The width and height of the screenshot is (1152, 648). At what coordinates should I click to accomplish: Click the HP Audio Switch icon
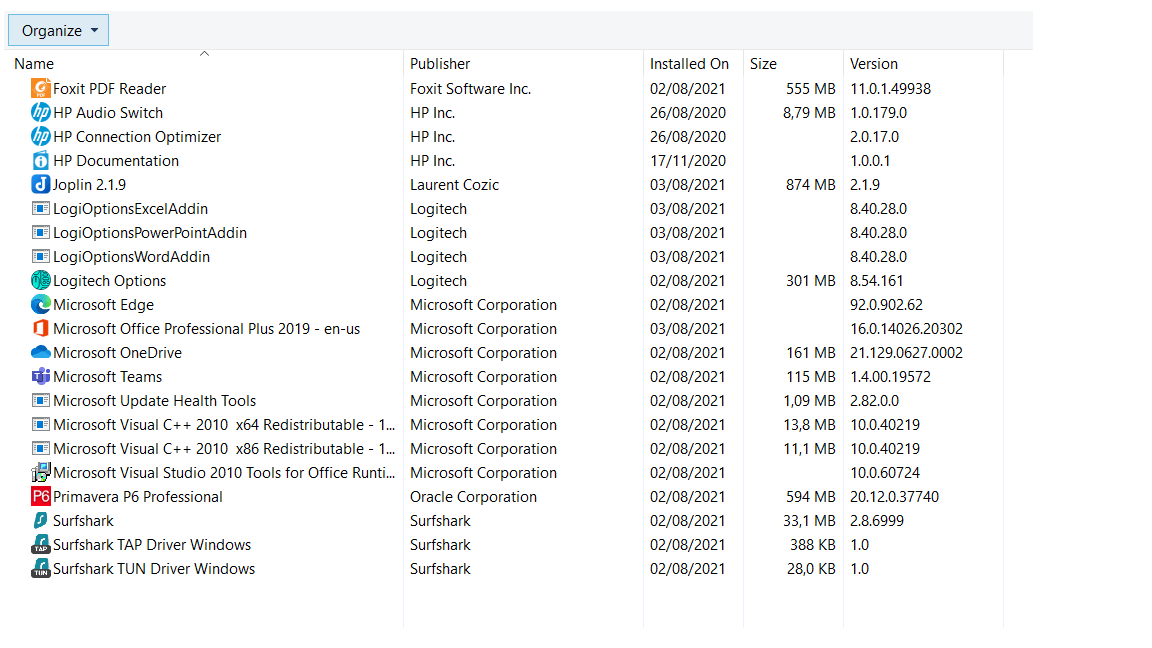pyautogui.click(x=40, y=112)
